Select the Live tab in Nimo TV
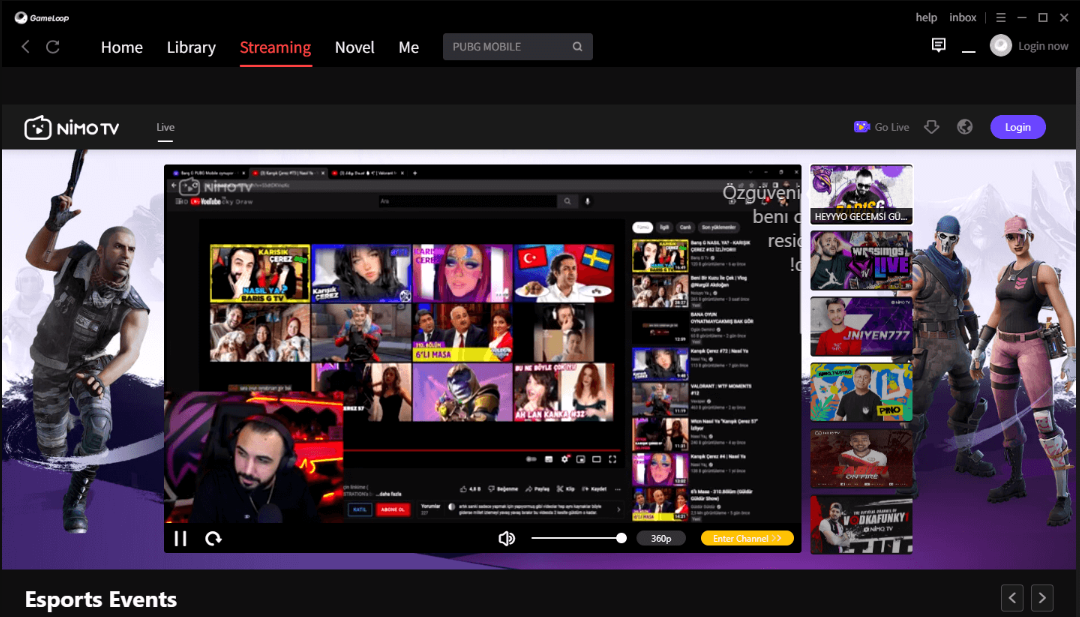The image size is (1080, 617). point(165,127)
